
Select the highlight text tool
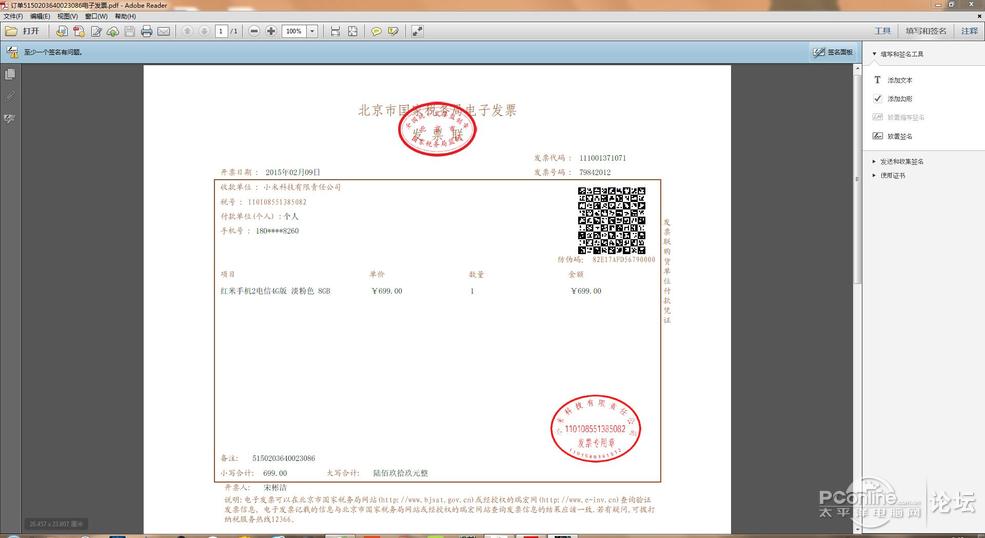click(393, 31)
